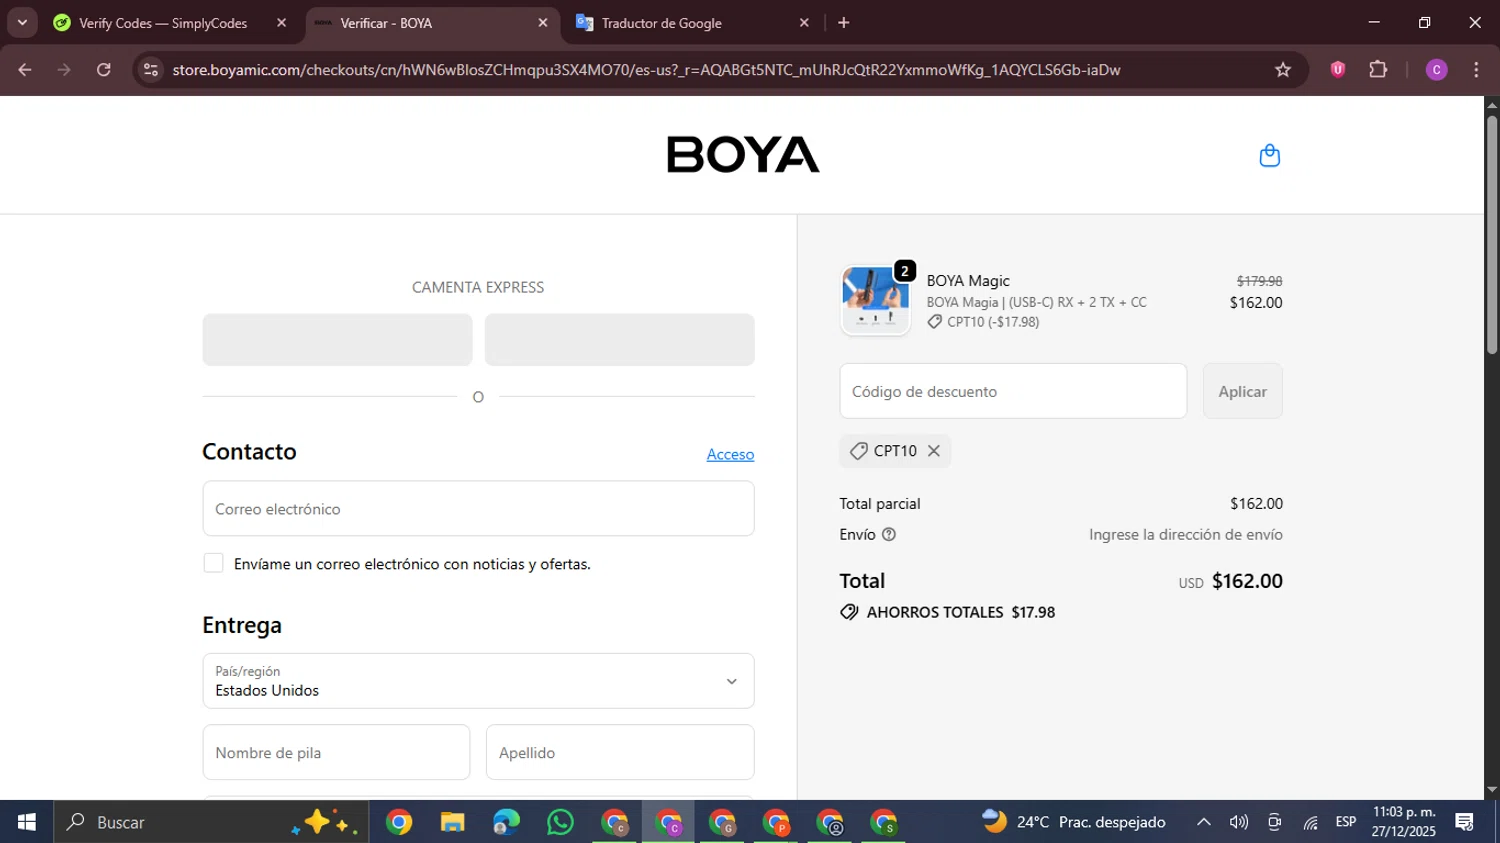Open Microsoft Edge from the taskbar

point(507,822)
